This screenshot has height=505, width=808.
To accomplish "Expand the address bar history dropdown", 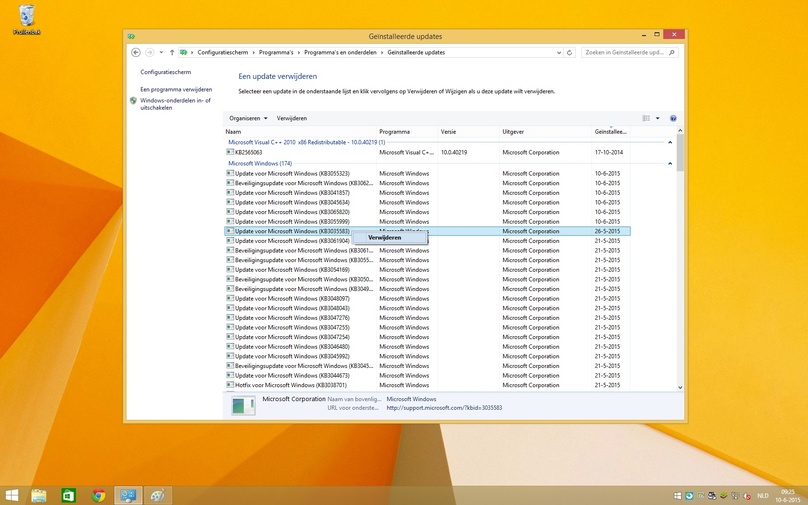I will coord(559,53).
